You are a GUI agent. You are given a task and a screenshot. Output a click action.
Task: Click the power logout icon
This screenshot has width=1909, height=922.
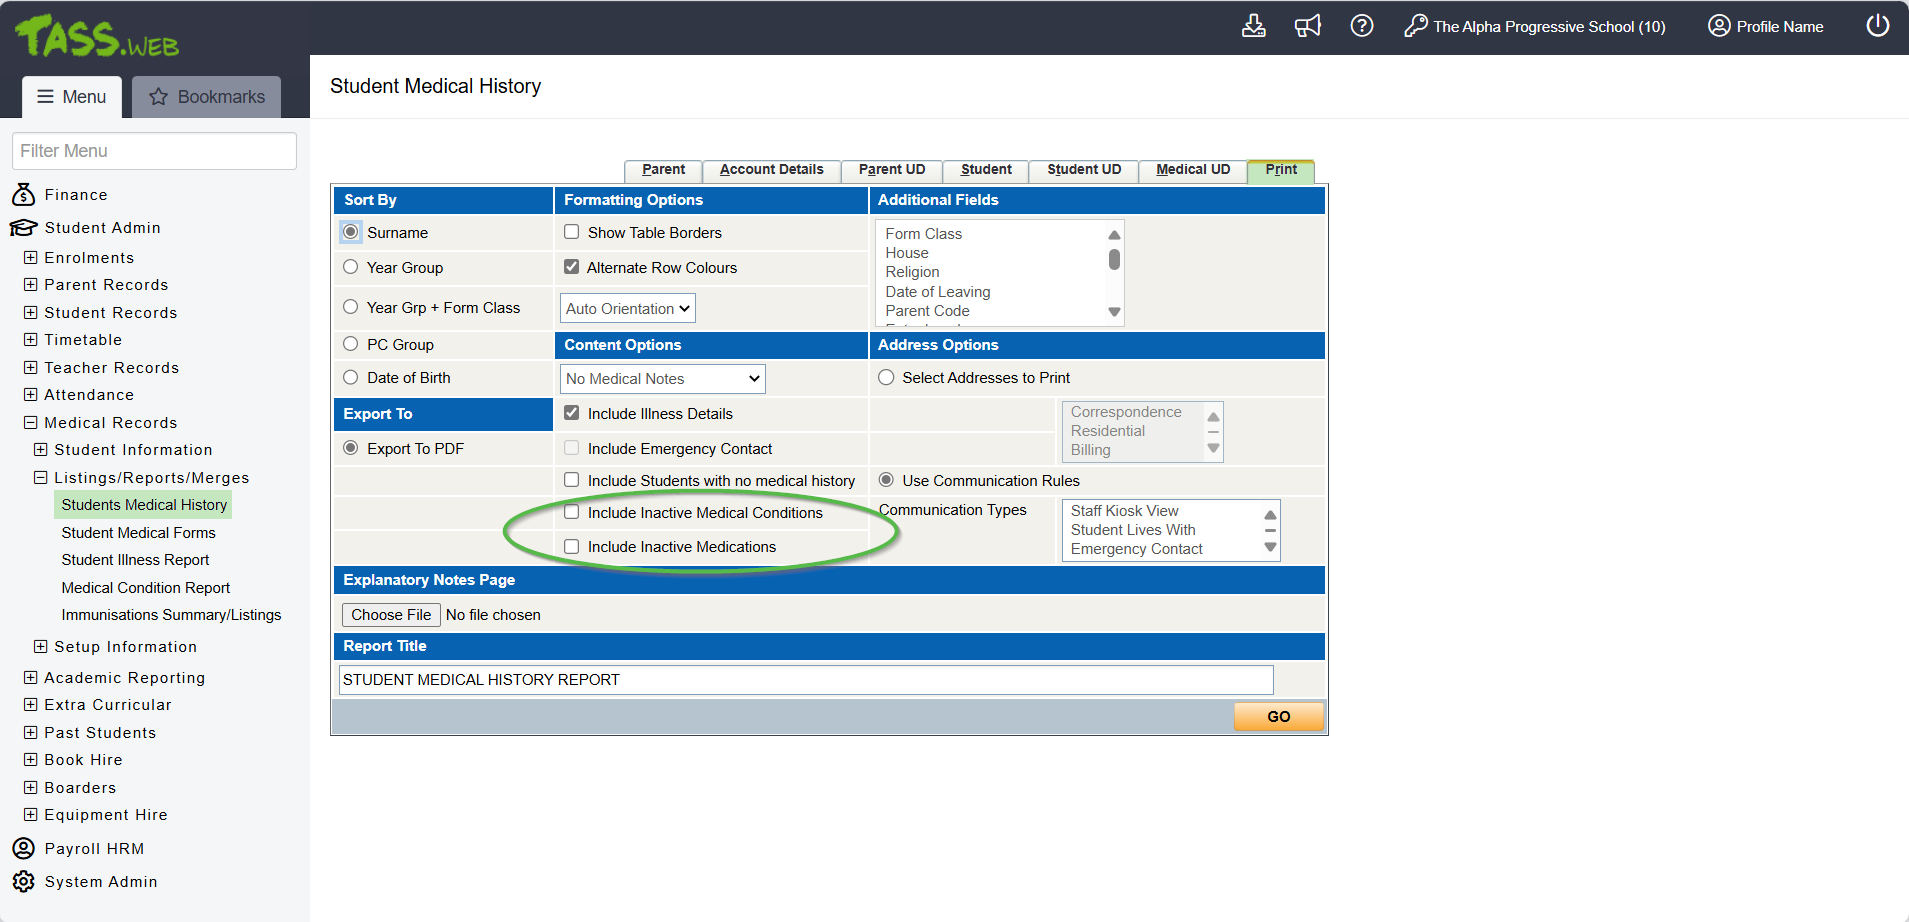[x=1877, y=26]
